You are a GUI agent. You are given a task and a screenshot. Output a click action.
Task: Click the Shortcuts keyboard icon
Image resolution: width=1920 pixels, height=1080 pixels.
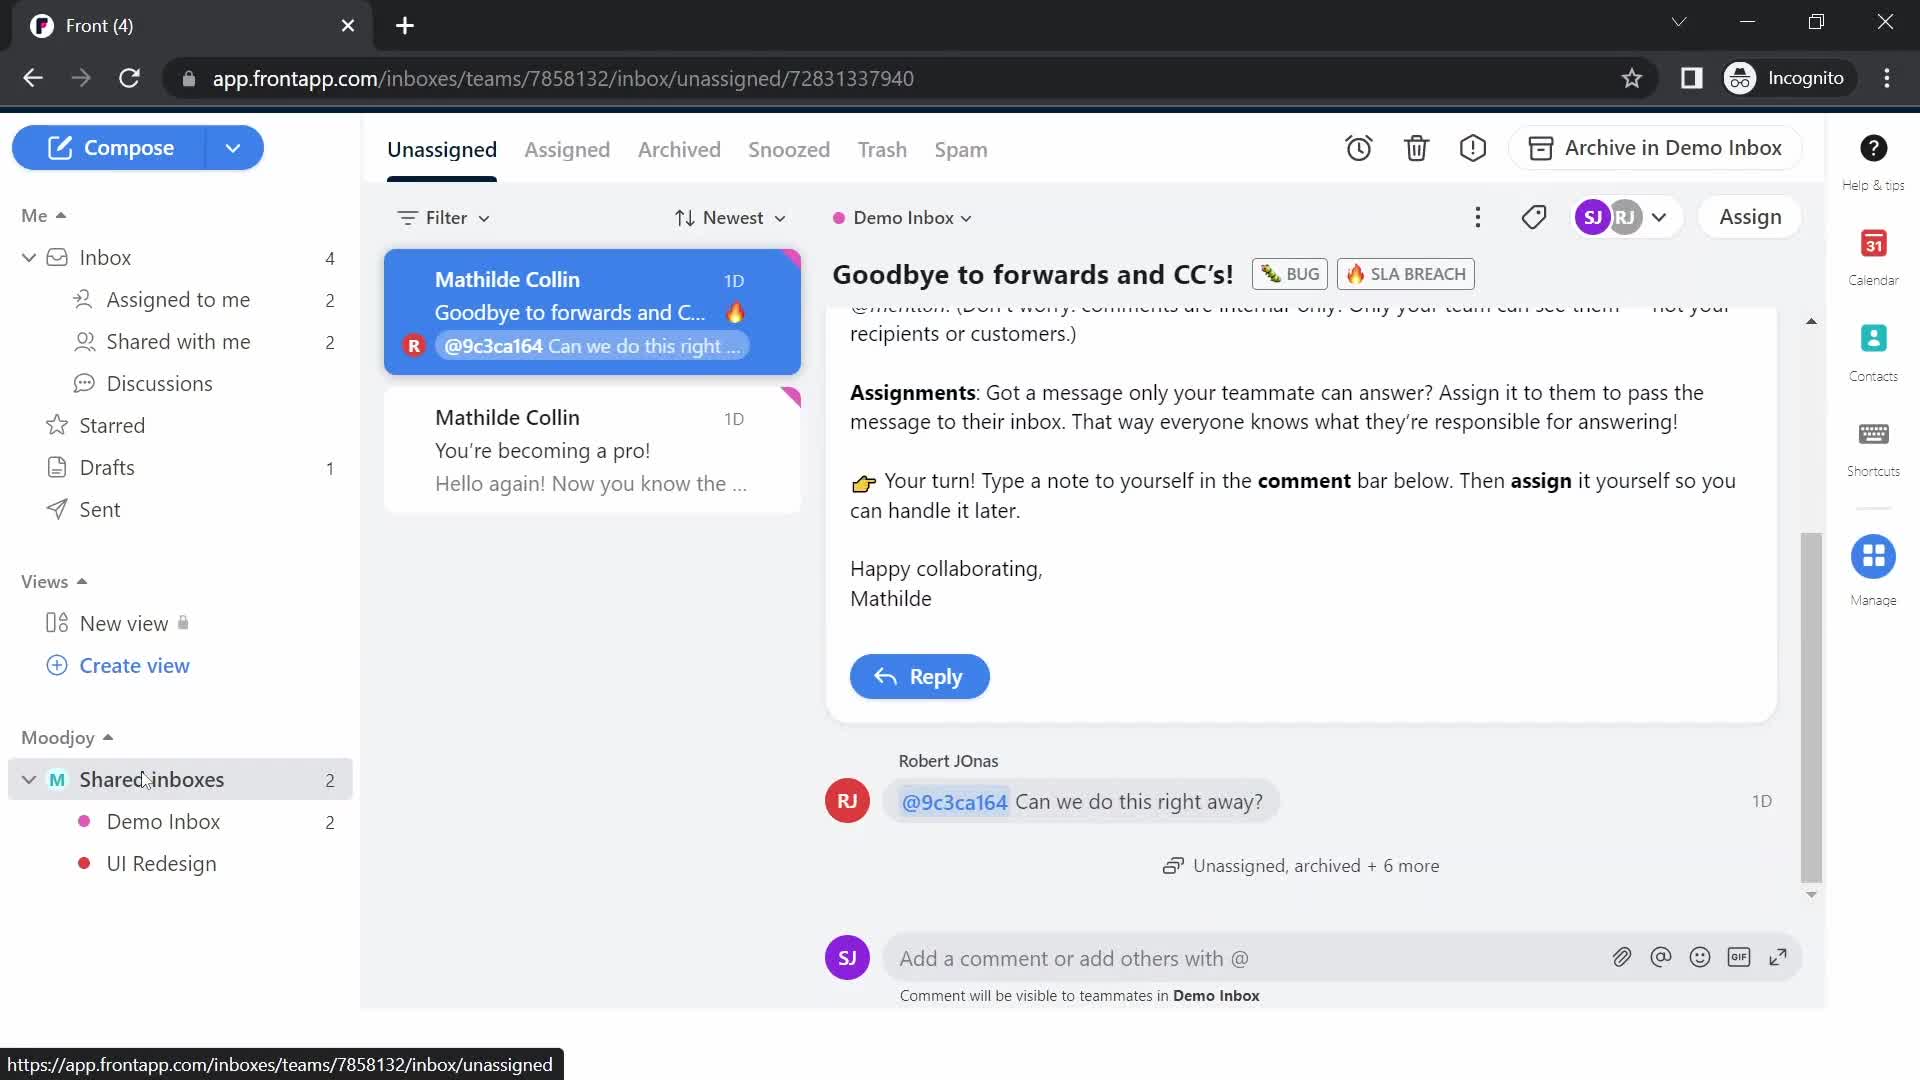(x=1875, y=429)
